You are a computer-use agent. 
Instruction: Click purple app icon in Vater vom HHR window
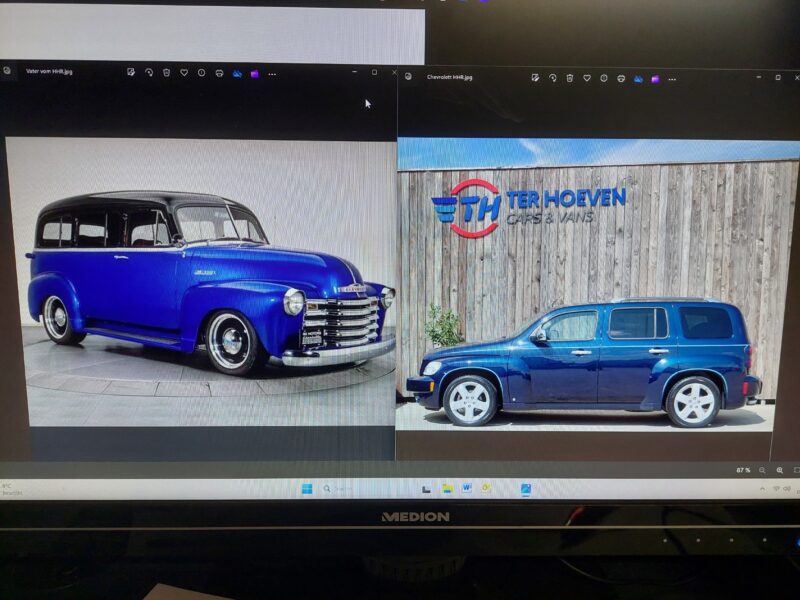coord(255,74)
